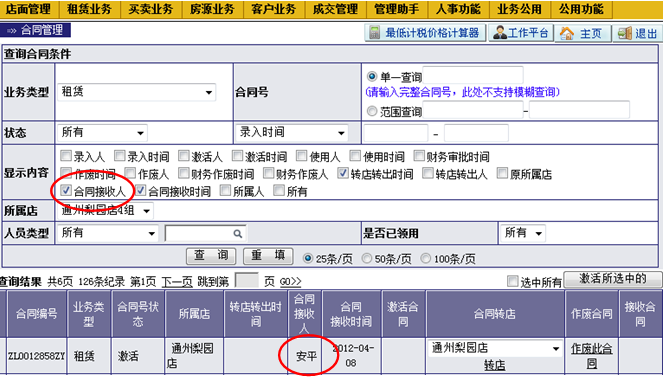Open the 买卖业务 menu

(x=151, y=9)
